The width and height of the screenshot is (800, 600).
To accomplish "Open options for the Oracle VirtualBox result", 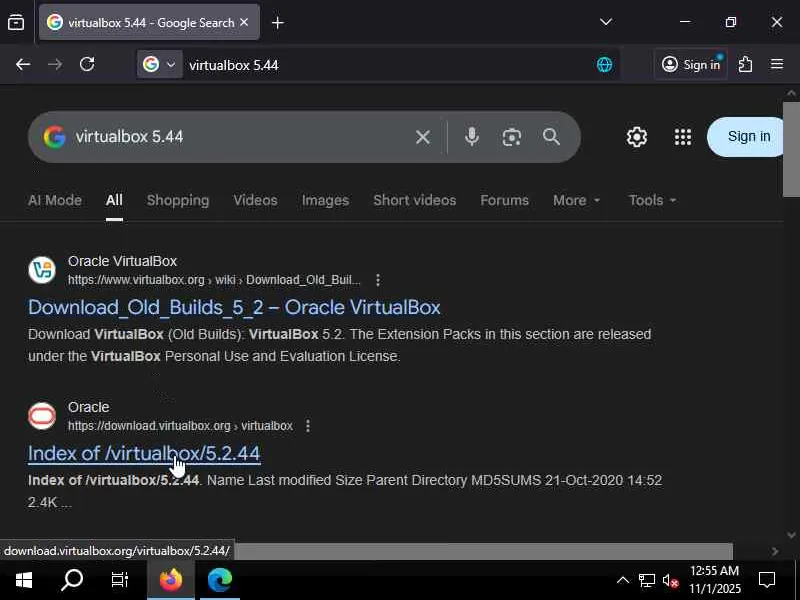I will point(378,280).
